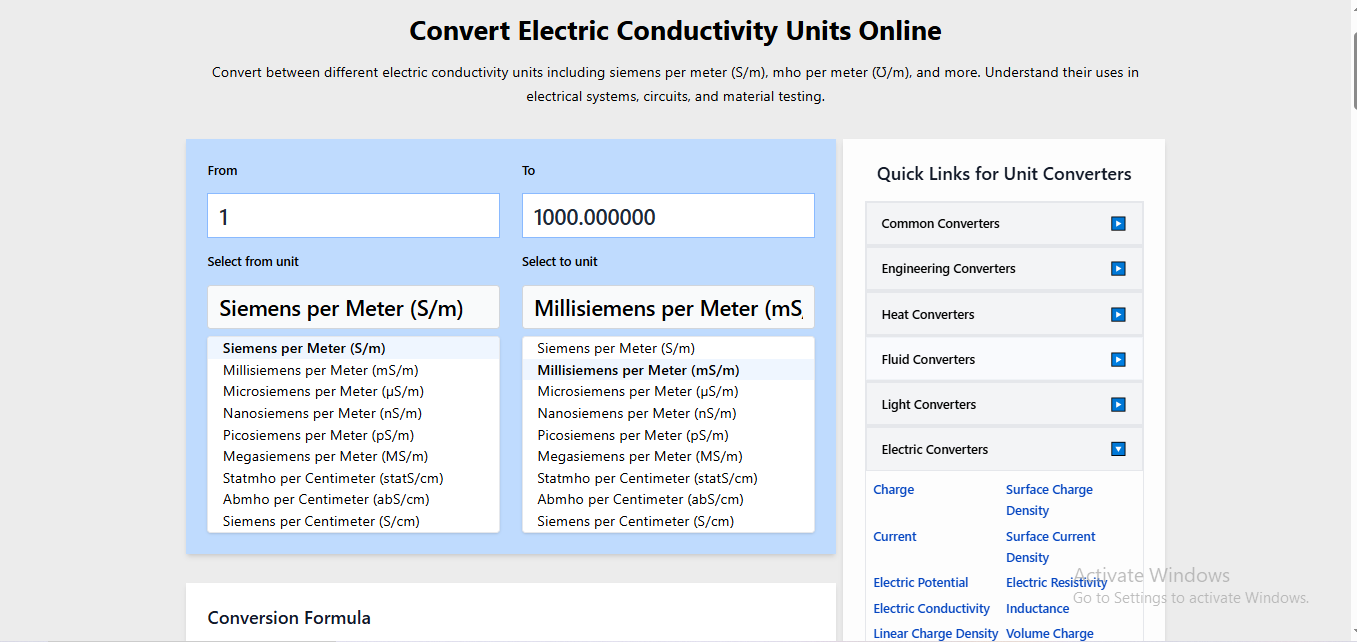Click the Engineering Converters arrow icon
1357x642 pixels.
click(1117, 268)
